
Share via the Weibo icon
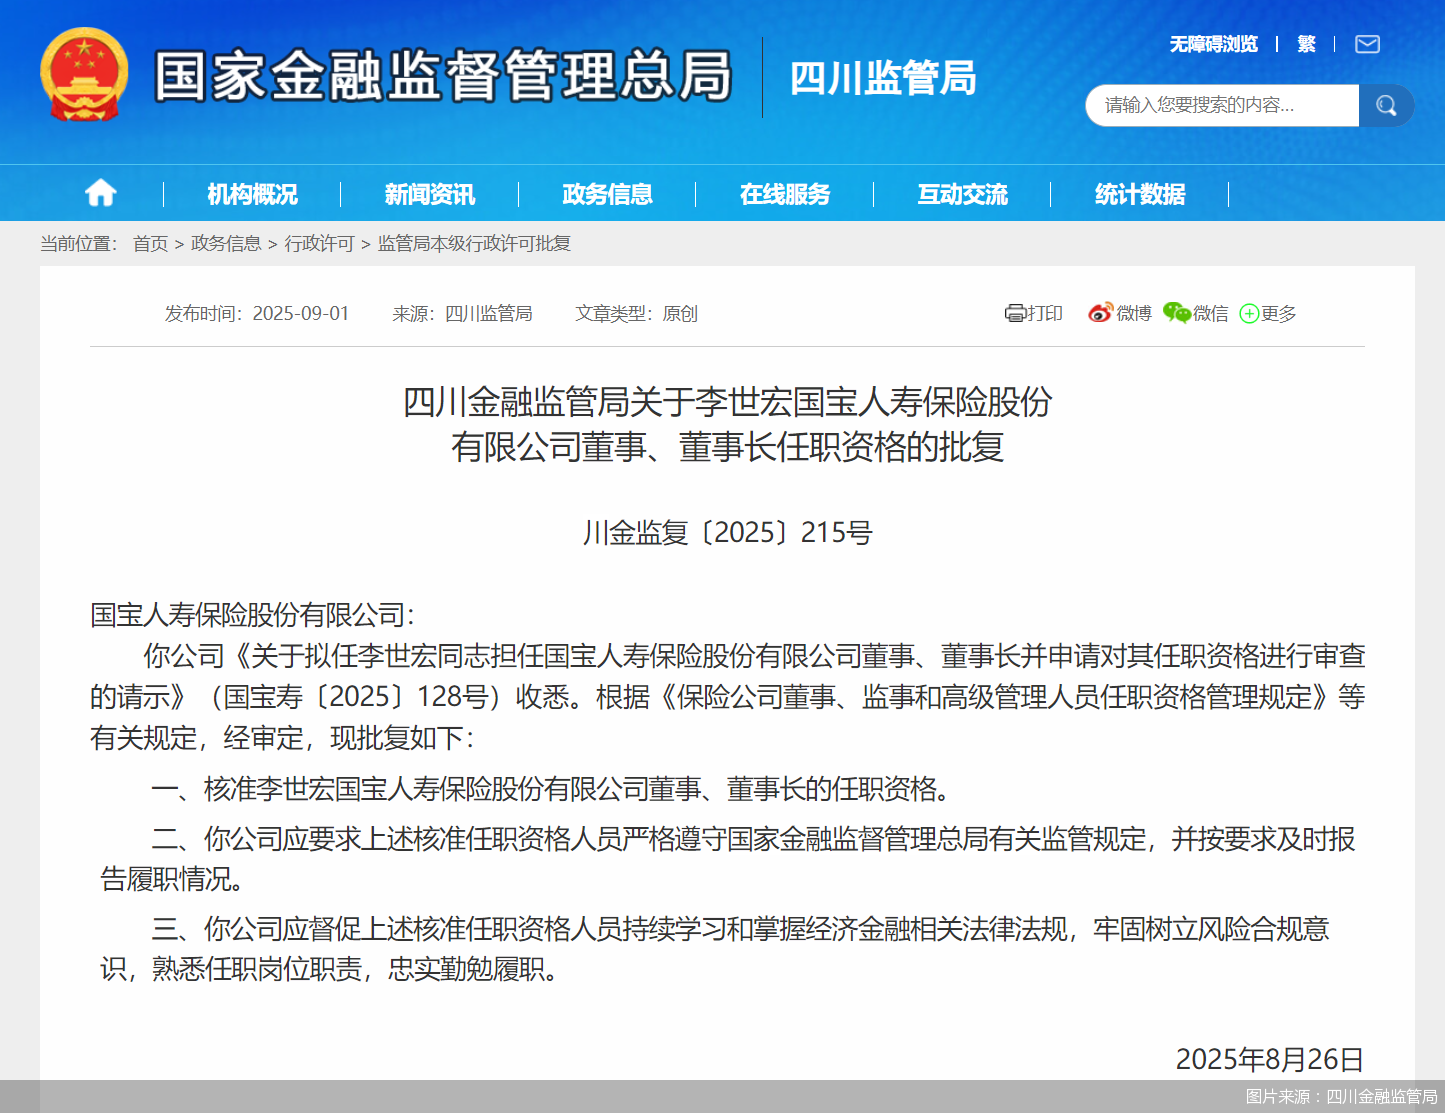click(x=1100, y=313)
